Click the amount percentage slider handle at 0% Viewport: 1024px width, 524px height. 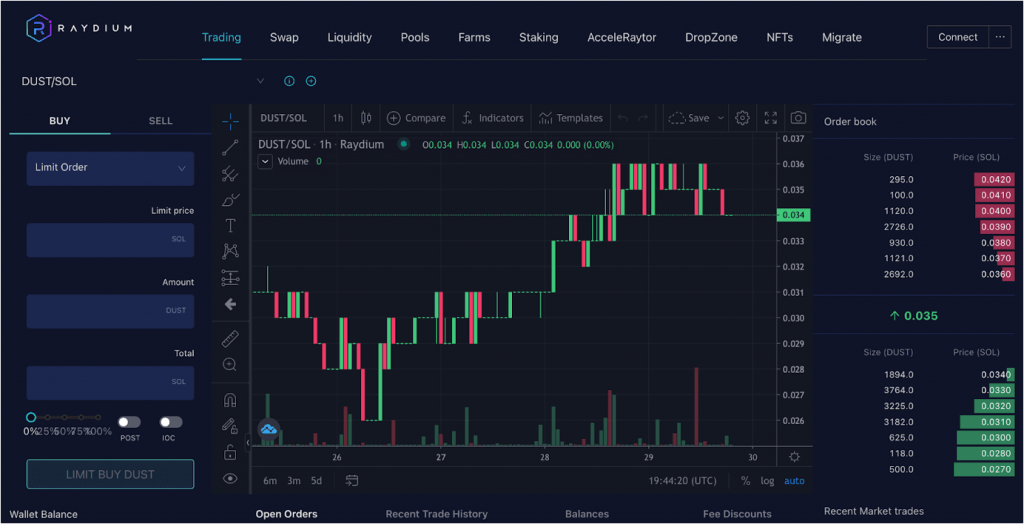tap(31, 417)
